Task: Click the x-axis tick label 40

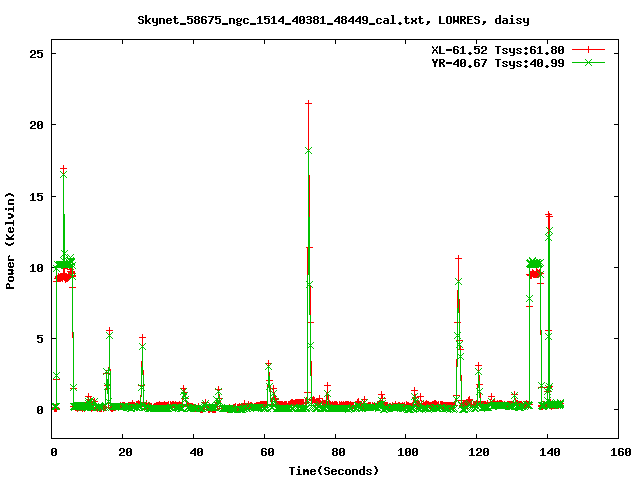Action: coord(196,452)
